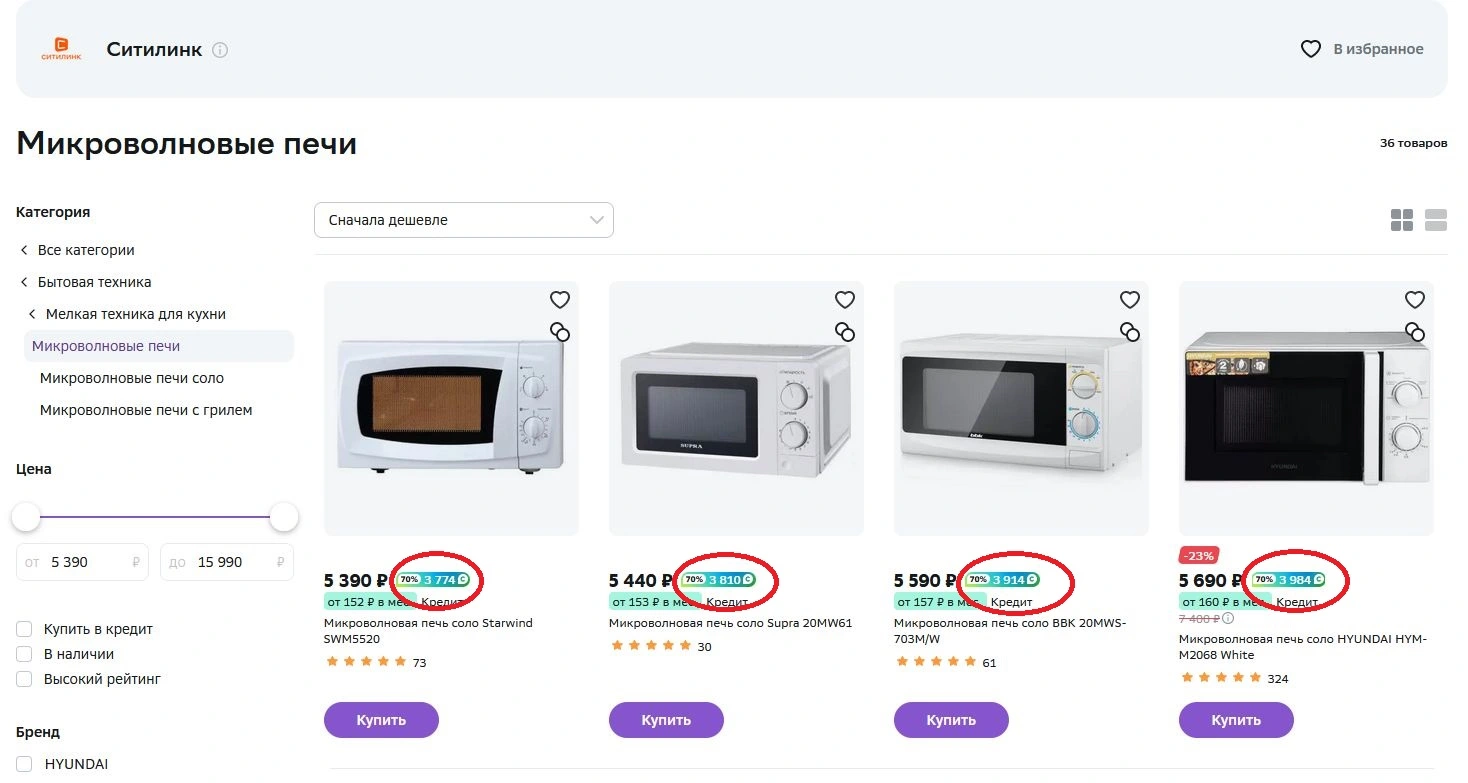The height and width of the screenshot is (783, 1468).
Task: Select Микроволновые печи с грилем subcategory
Action: [146, 410]
